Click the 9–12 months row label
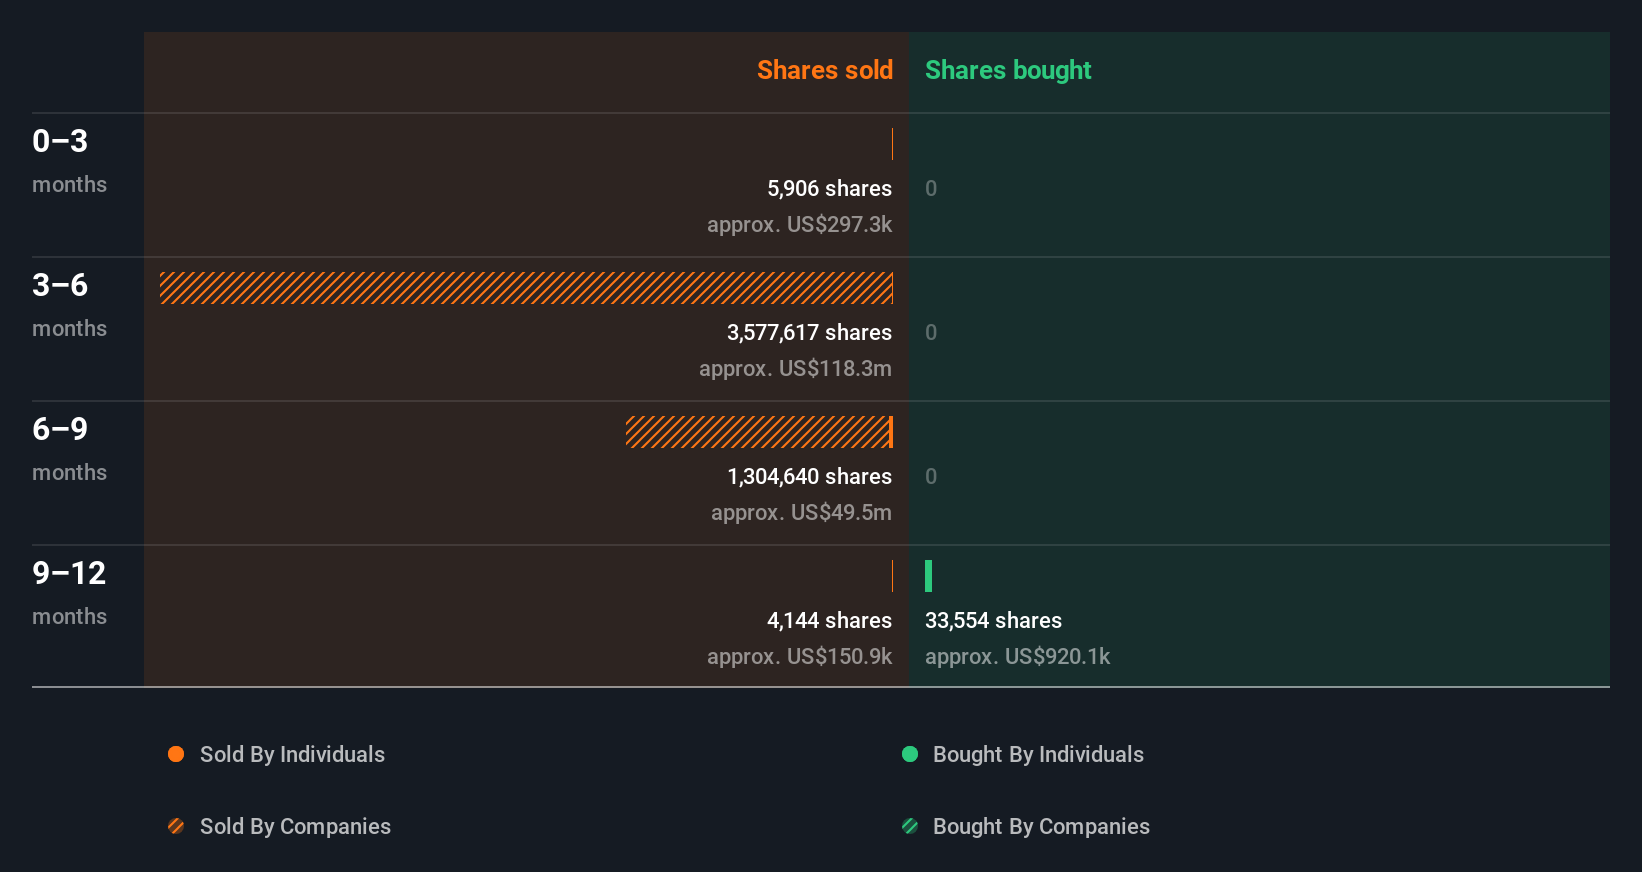The width and height of the screenshot is (1642, 872). 69,593
